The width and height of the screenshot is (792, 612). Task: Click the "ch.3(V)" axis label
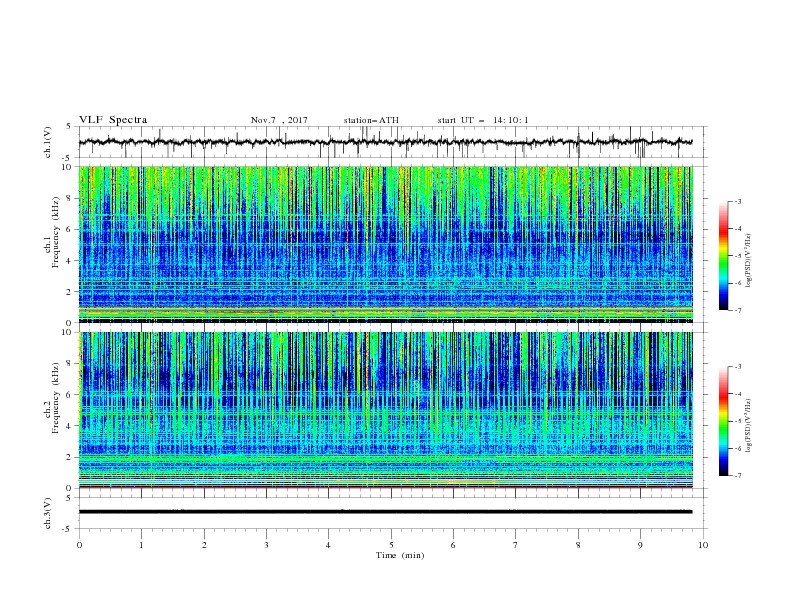click(x=48, y=513)
